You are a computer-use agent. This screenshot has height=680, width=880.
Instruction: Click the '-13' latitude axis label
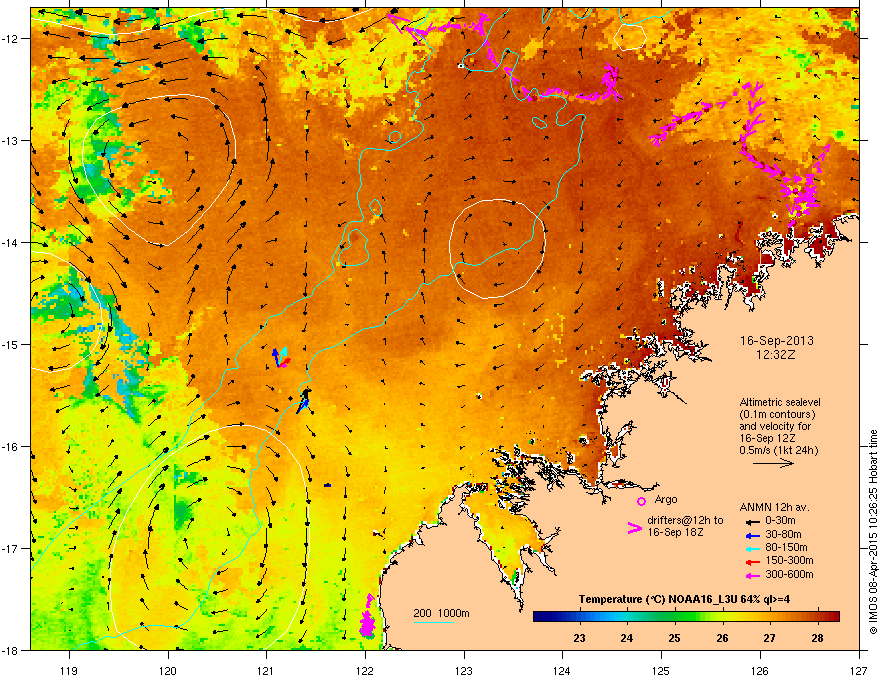click(10, 140)
